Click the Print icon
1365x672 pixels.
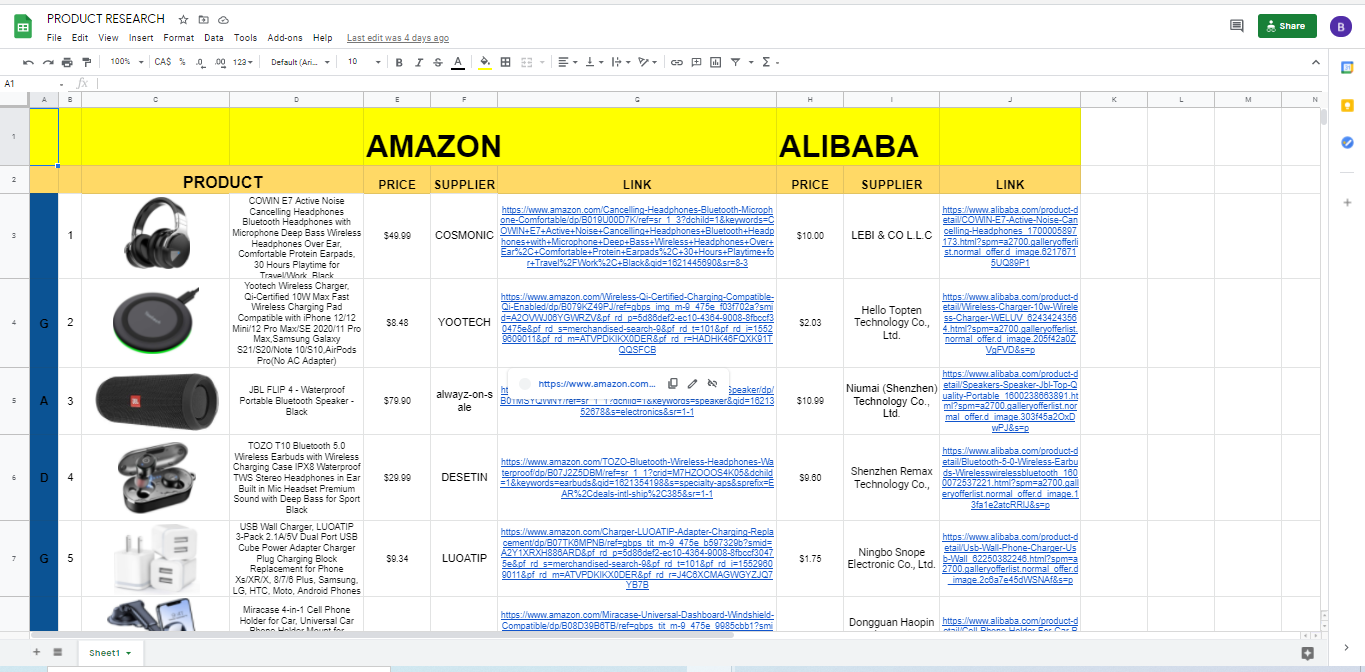click(67, 62)
